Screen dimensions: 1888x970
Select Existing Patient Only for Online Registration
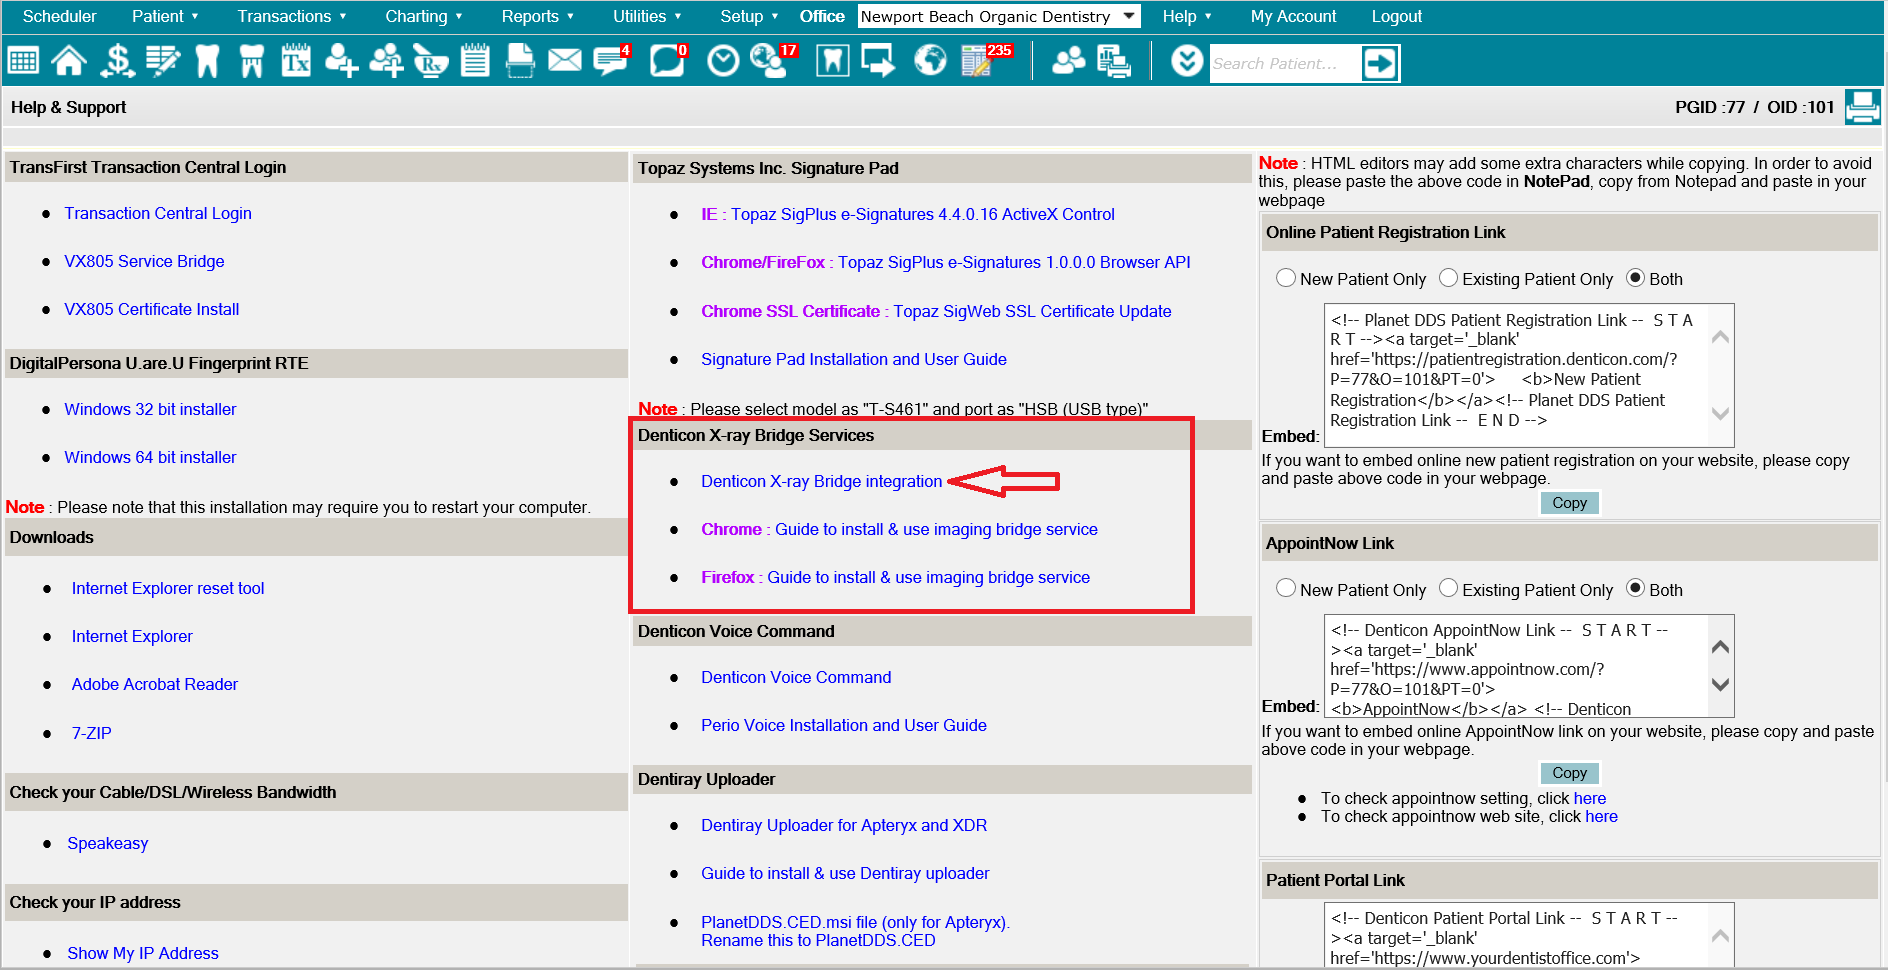[1448, 278]
